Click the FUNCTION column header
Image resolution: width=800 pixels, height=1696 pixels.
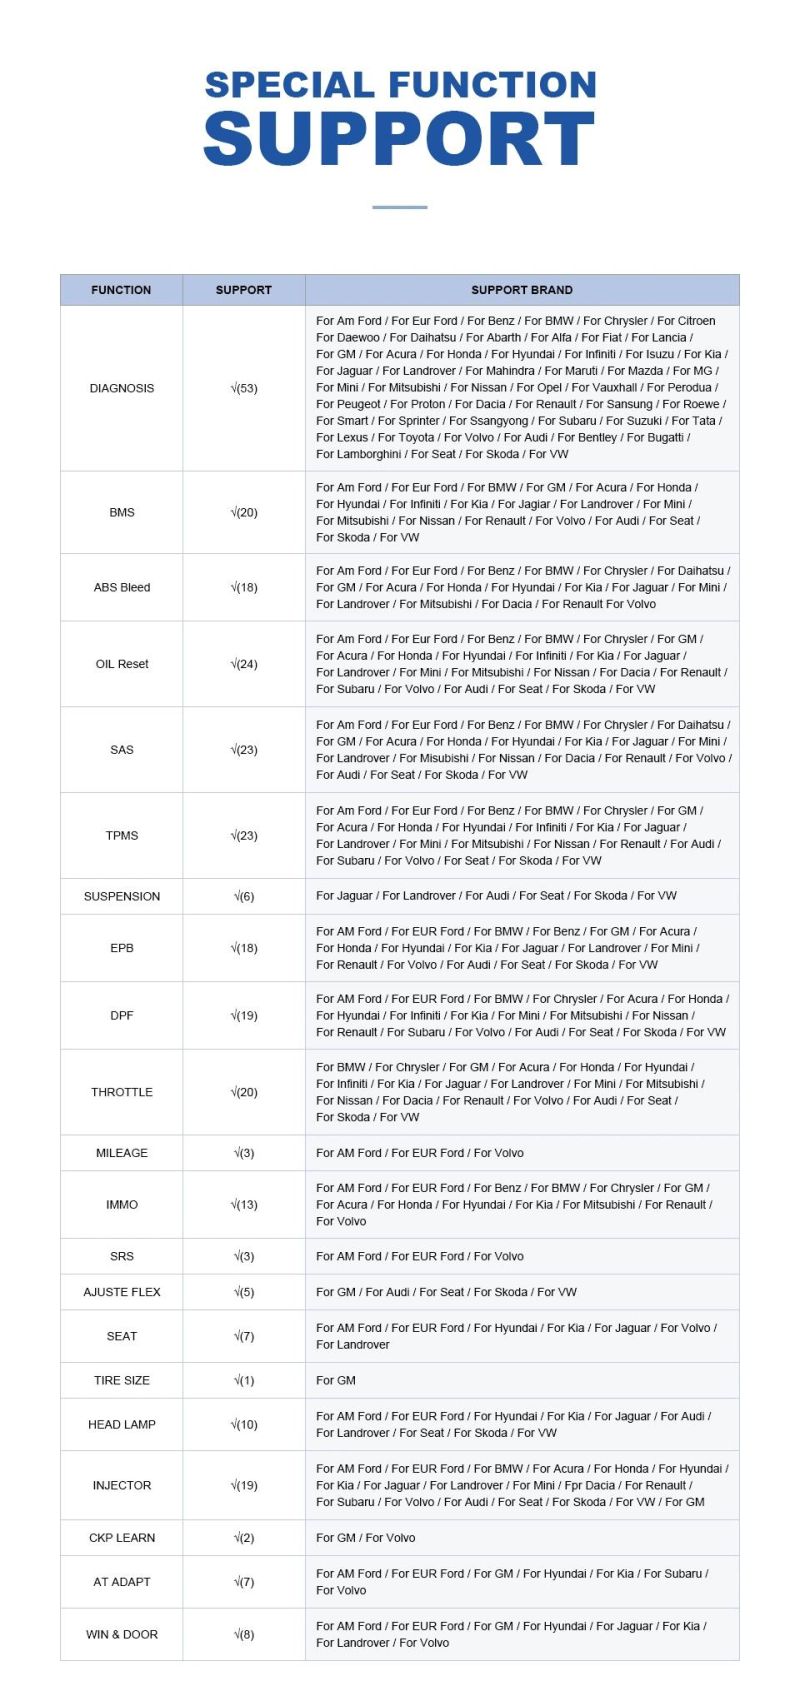click(121, 290)
